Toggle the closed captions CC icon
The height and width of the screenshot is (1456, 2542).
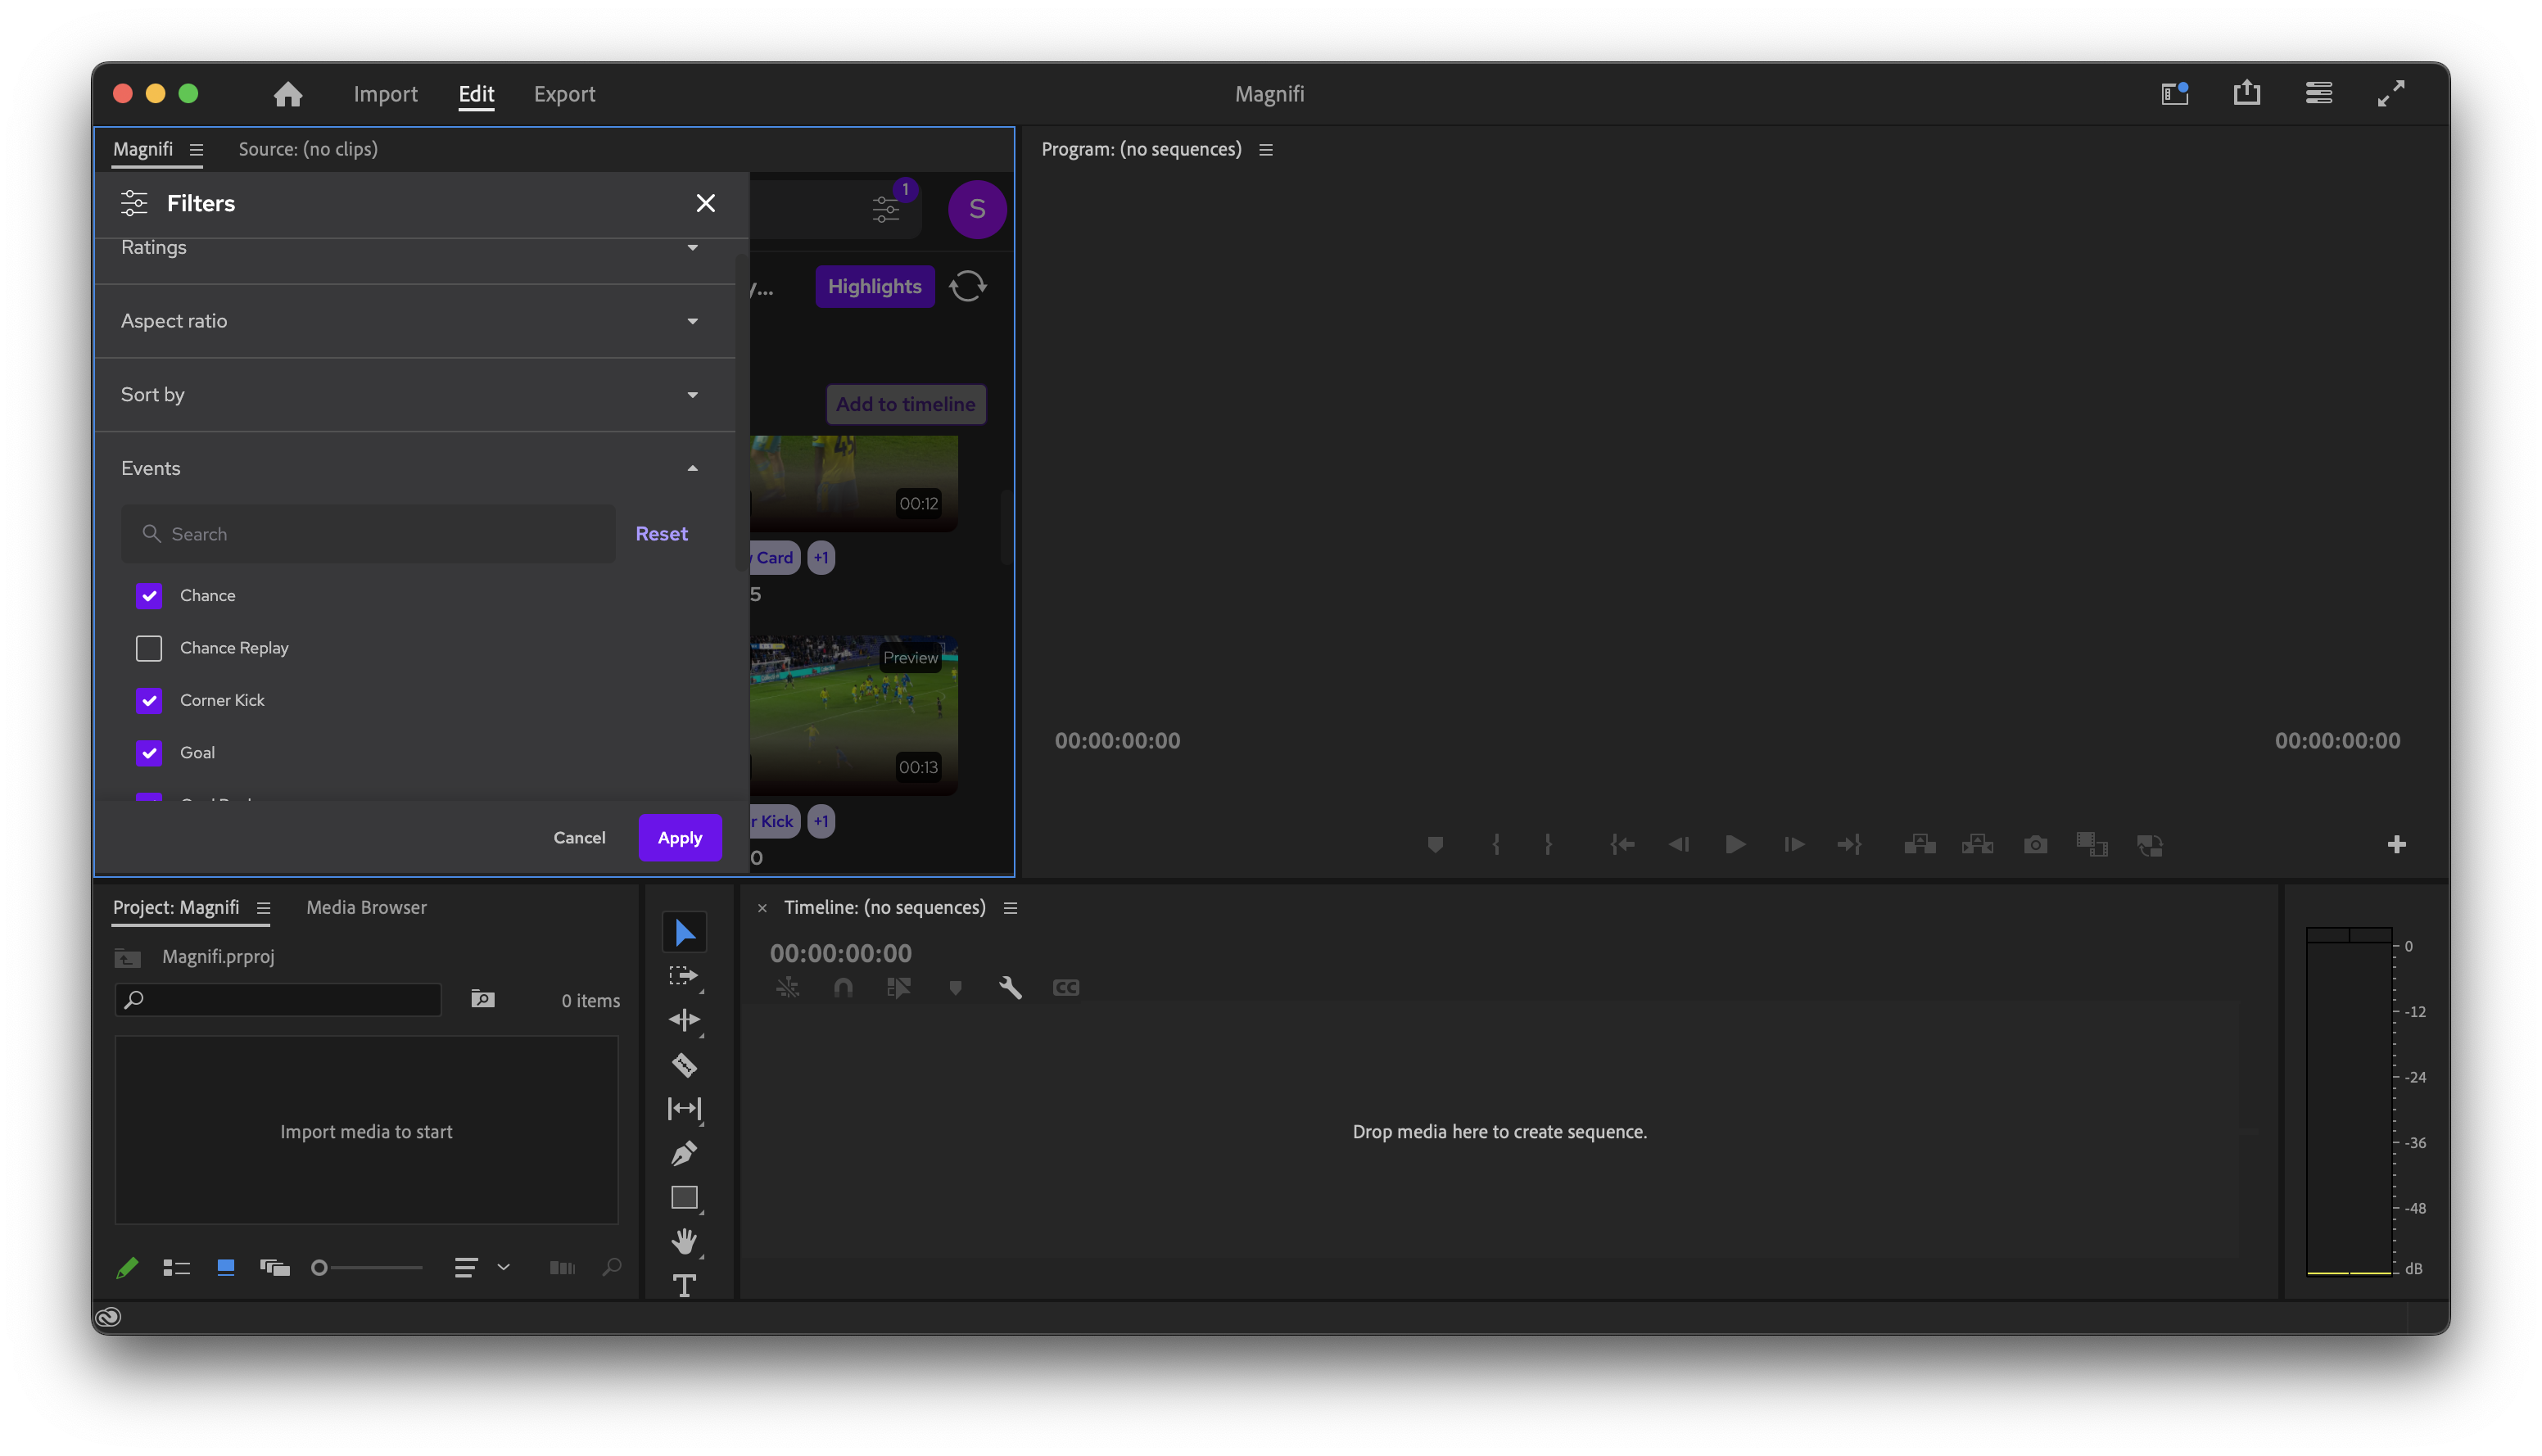click(x=1065, y=987)
